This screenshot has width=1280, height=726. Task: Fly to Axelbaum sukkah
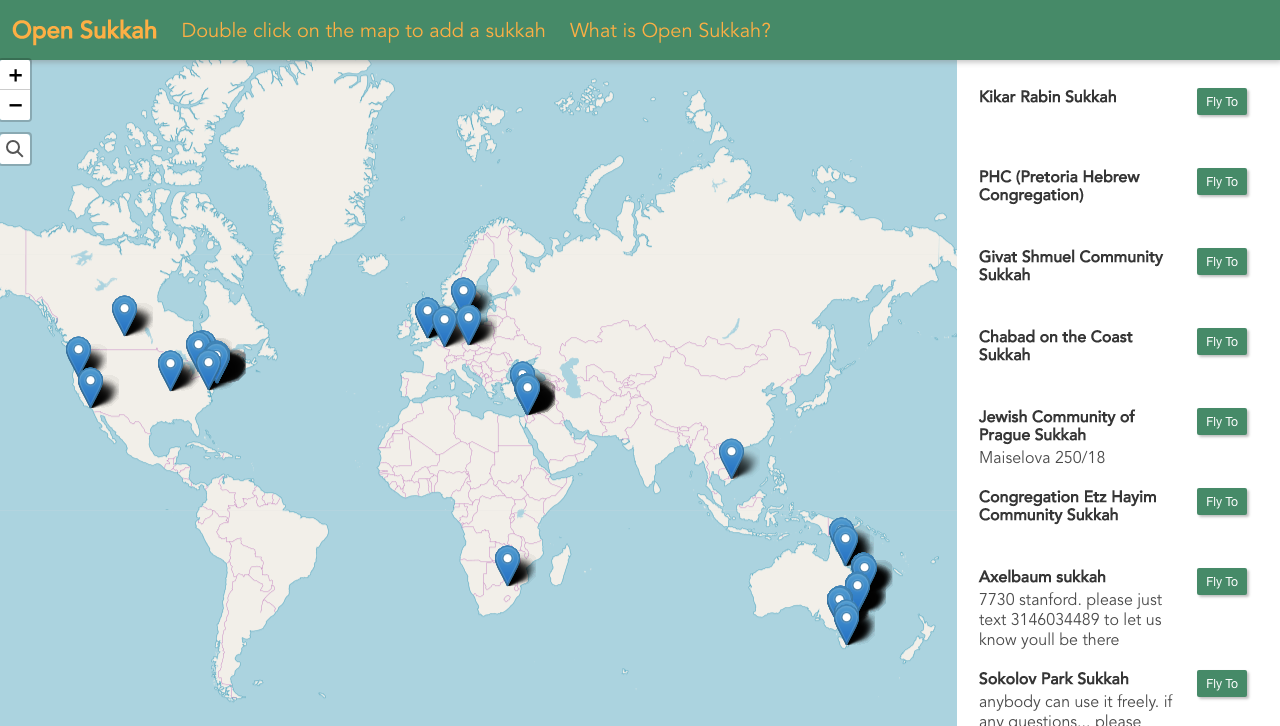click(x=1222, y=582)
